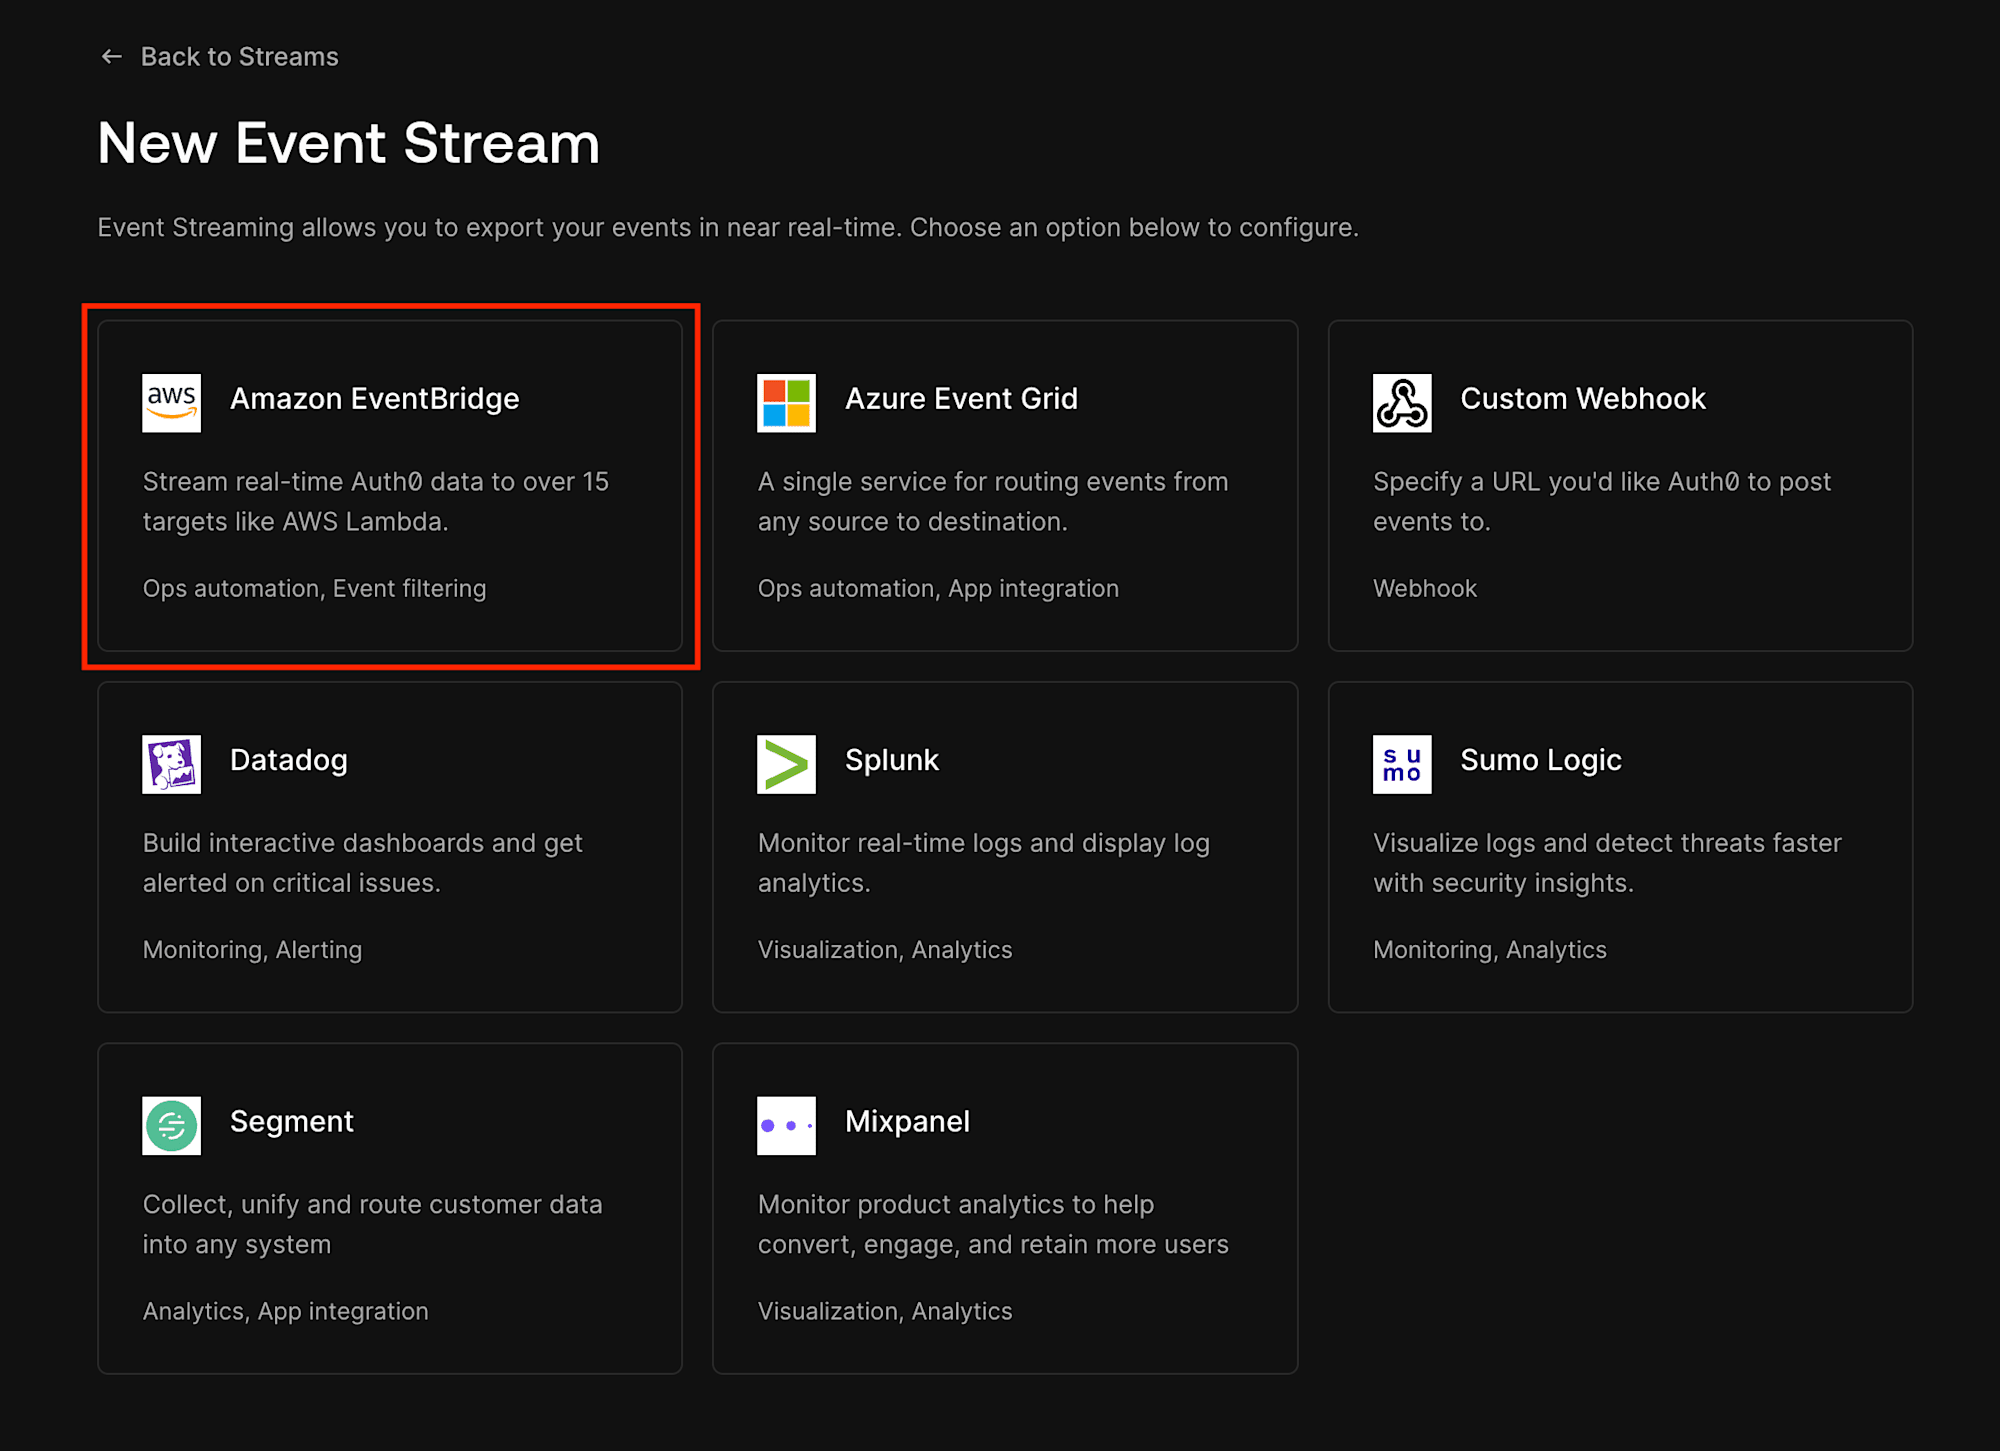Click 'Specify a URL you'd like Auth0' description

point(1602,502)
